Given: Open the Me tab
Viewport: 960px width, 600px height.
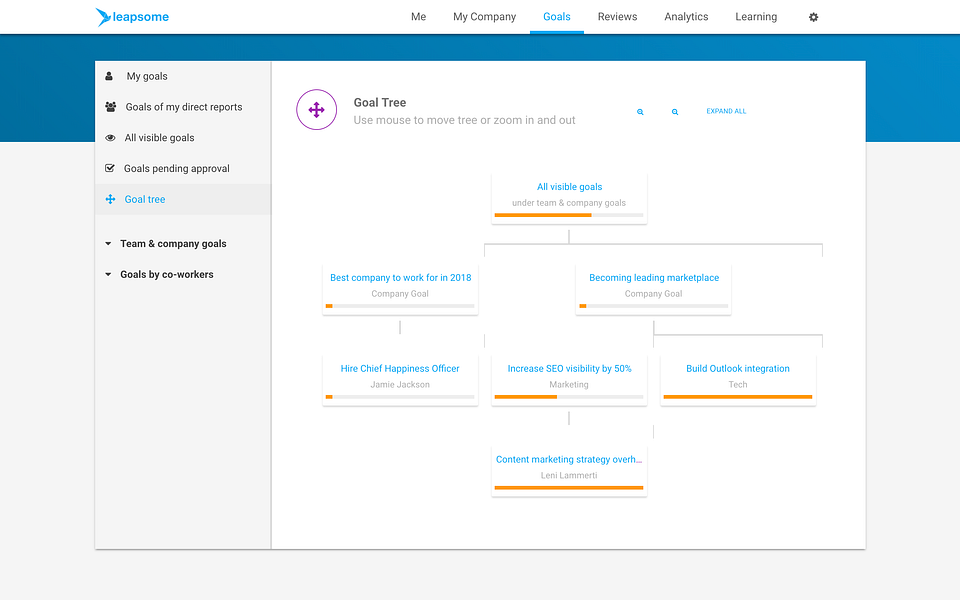Looking at the screenshot, I should point(418,17).
